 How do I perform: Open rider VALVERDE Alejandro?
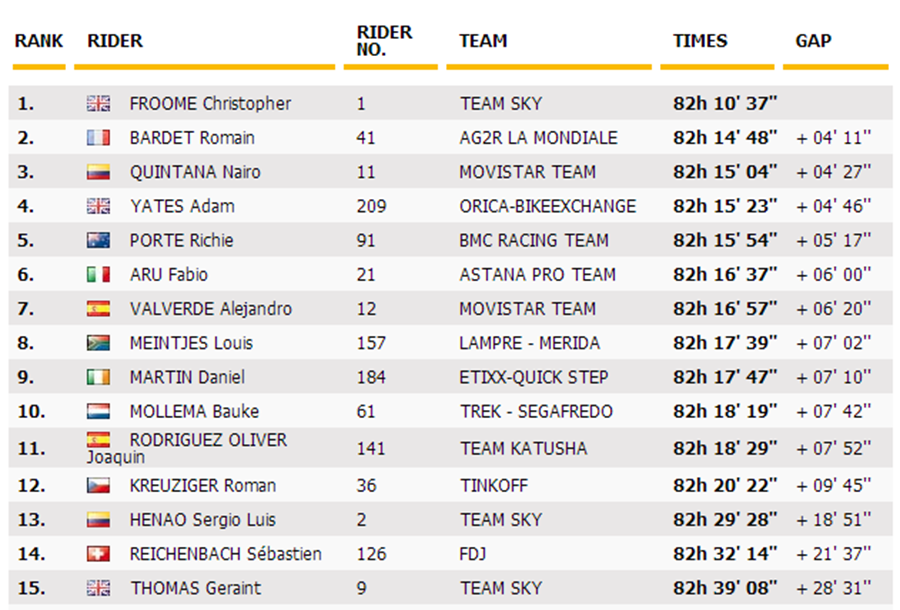tap(211, 309)
